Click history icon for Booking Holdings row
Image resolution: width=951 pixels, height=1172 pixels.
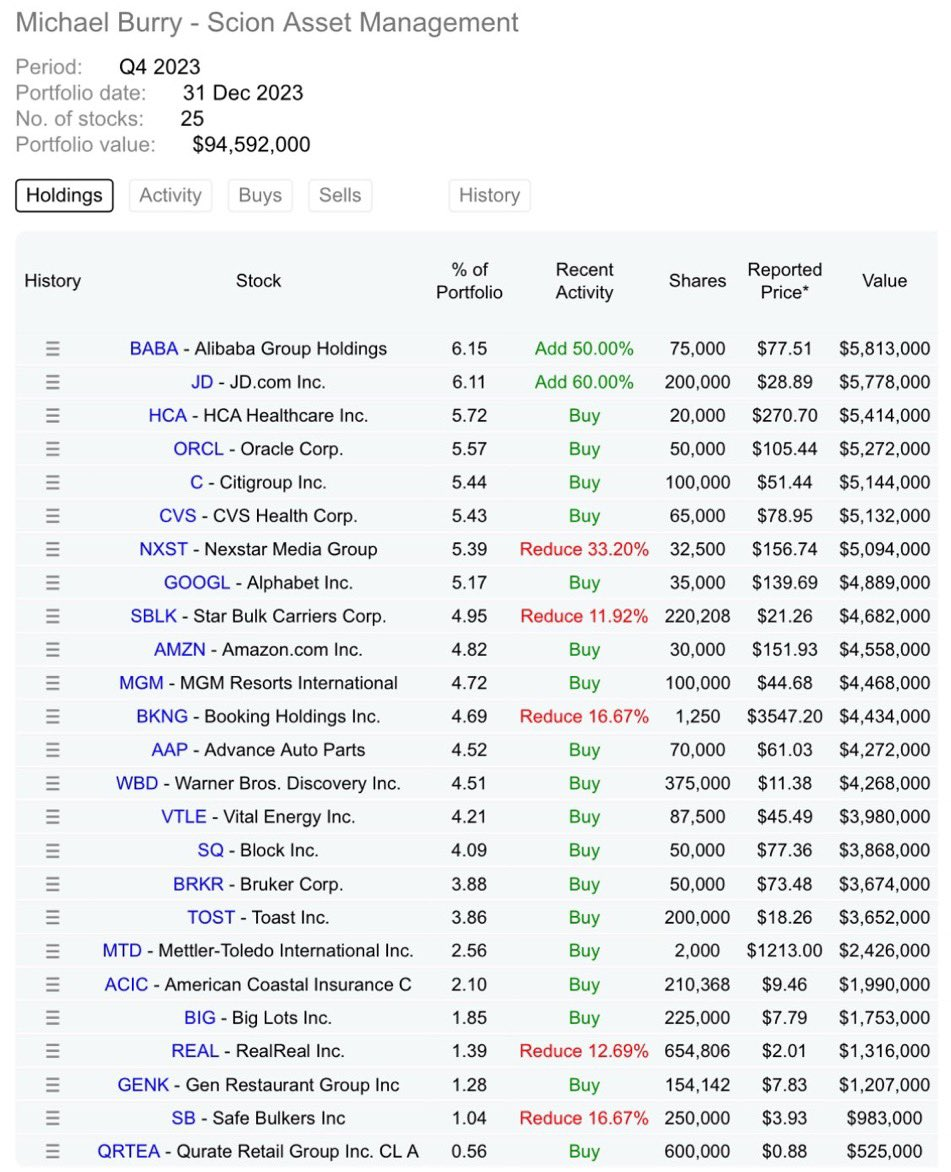(53, 717)
